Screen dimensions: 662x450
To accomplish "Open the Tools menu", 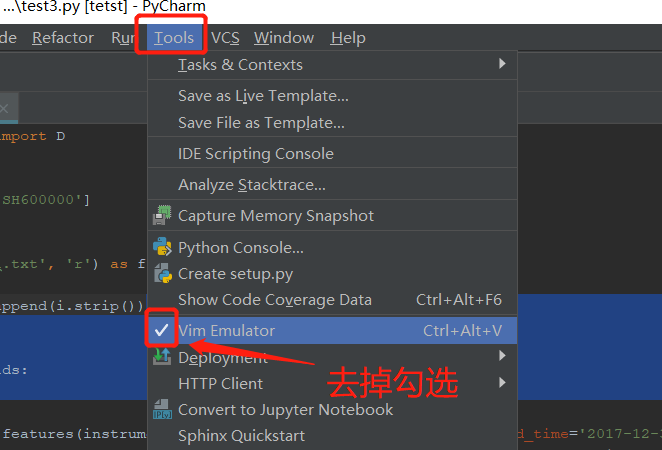I will click(x=174, y=38).
